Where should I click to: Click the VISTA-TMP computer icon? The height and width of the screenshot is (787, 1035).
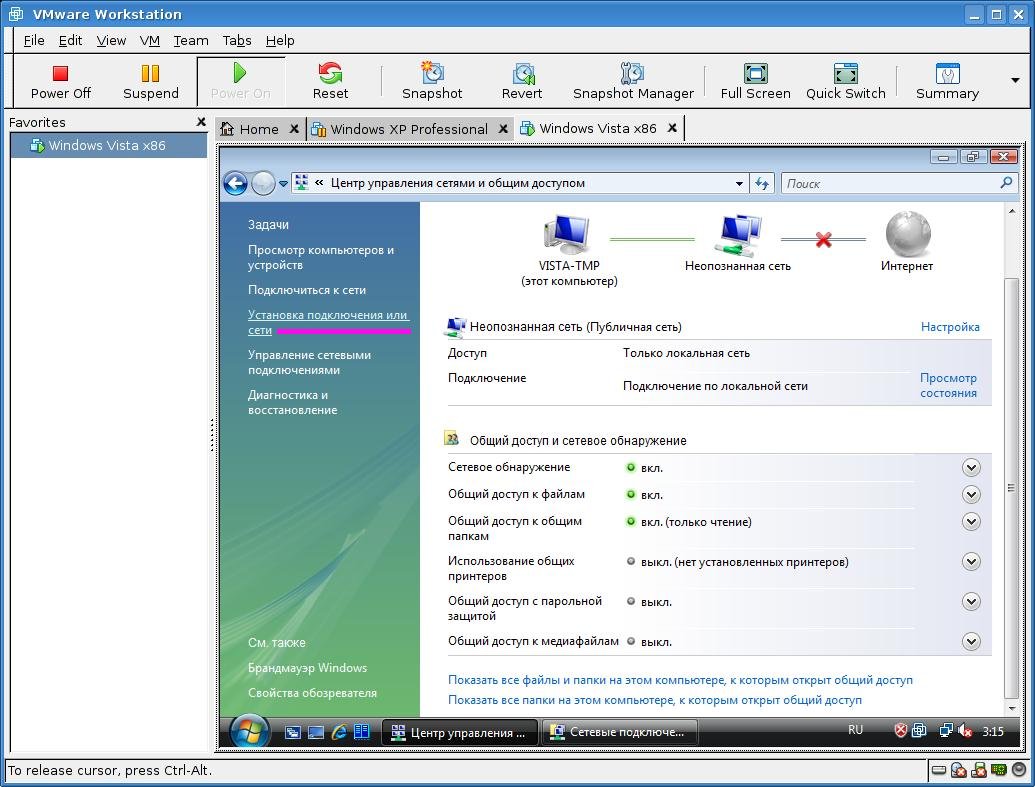click(567, 234)
